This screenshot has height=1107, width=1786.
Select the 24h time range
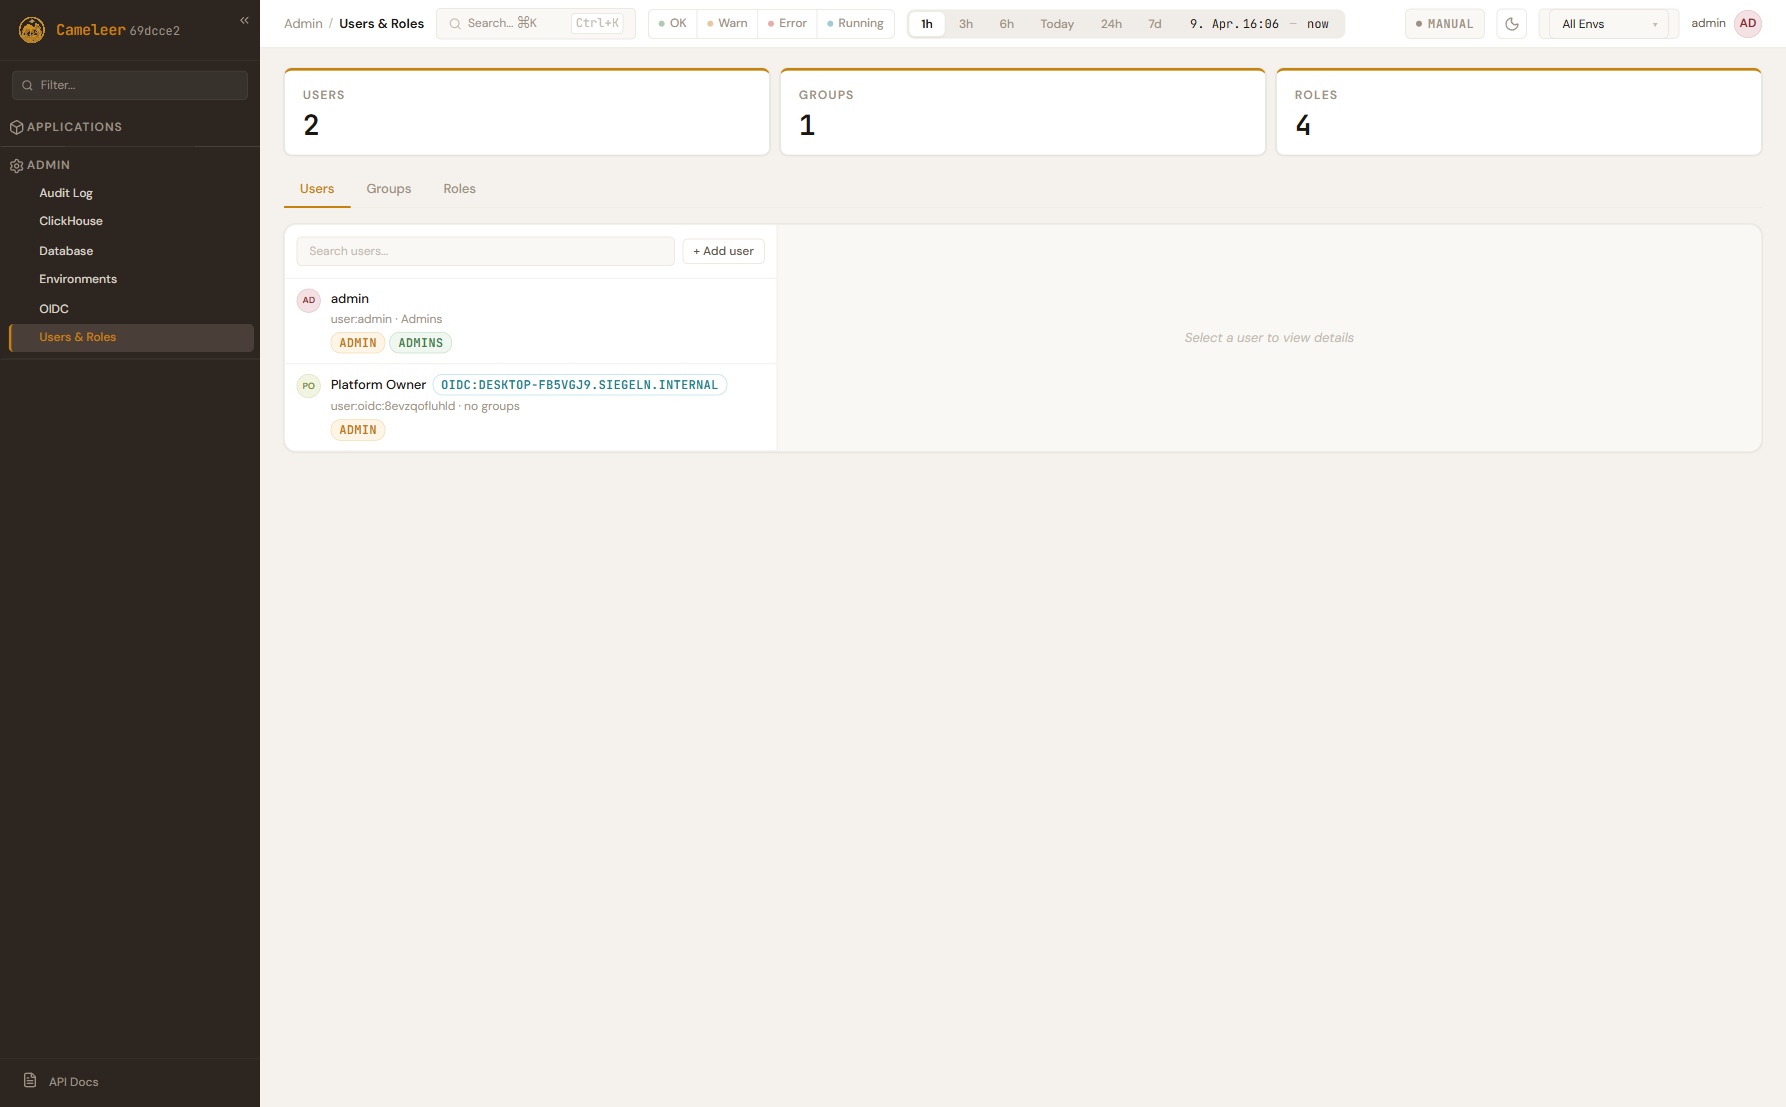(1111, 24)
